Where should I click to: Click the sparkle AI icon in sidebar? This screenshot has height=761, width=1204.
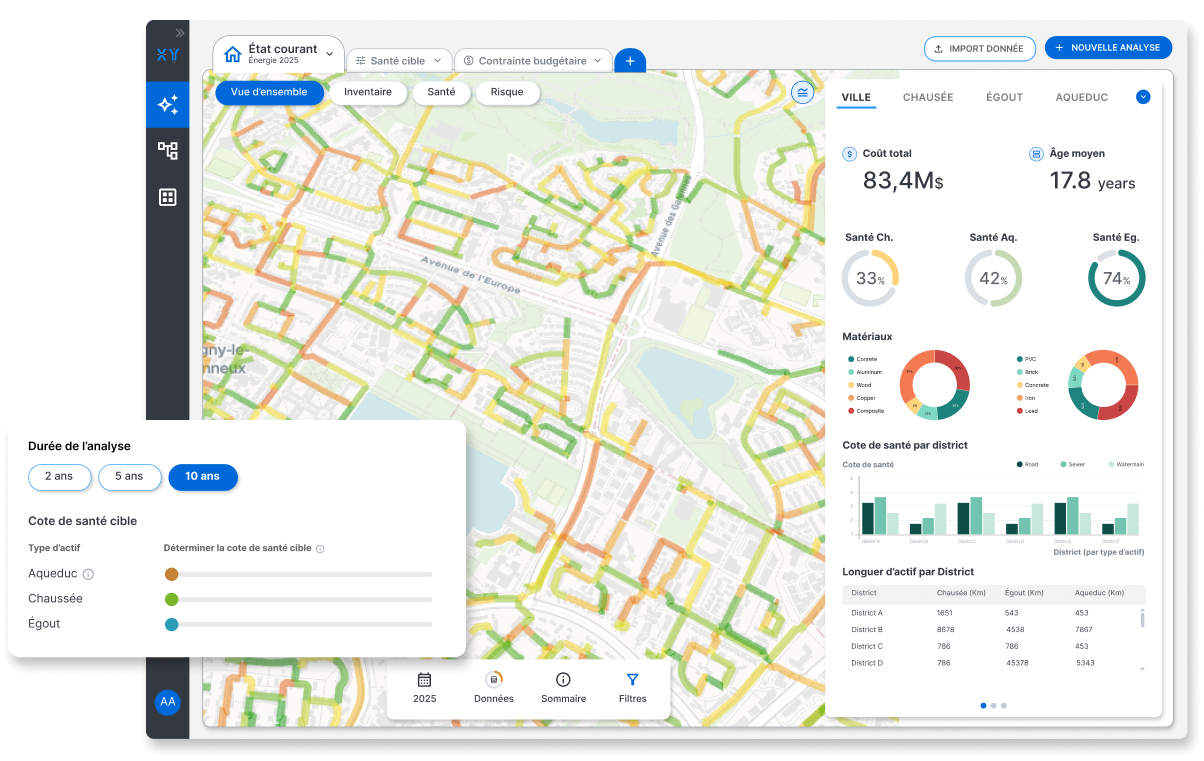(x=167, y=105)
